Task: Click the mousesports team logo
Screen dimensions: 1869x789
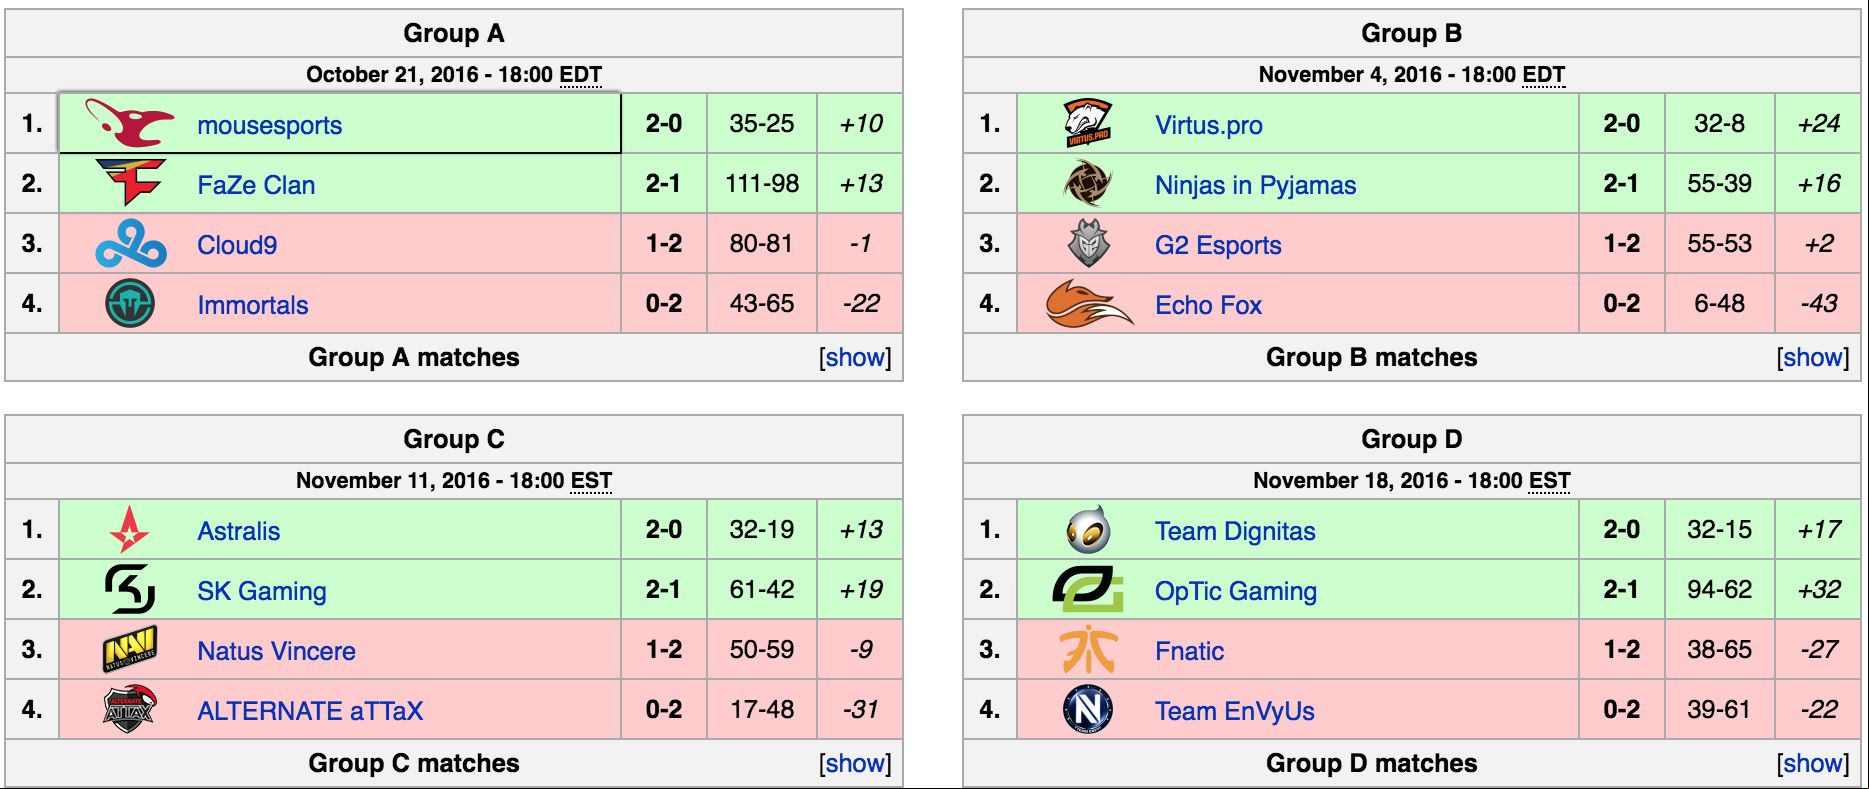Action: [x=130, y=123]
